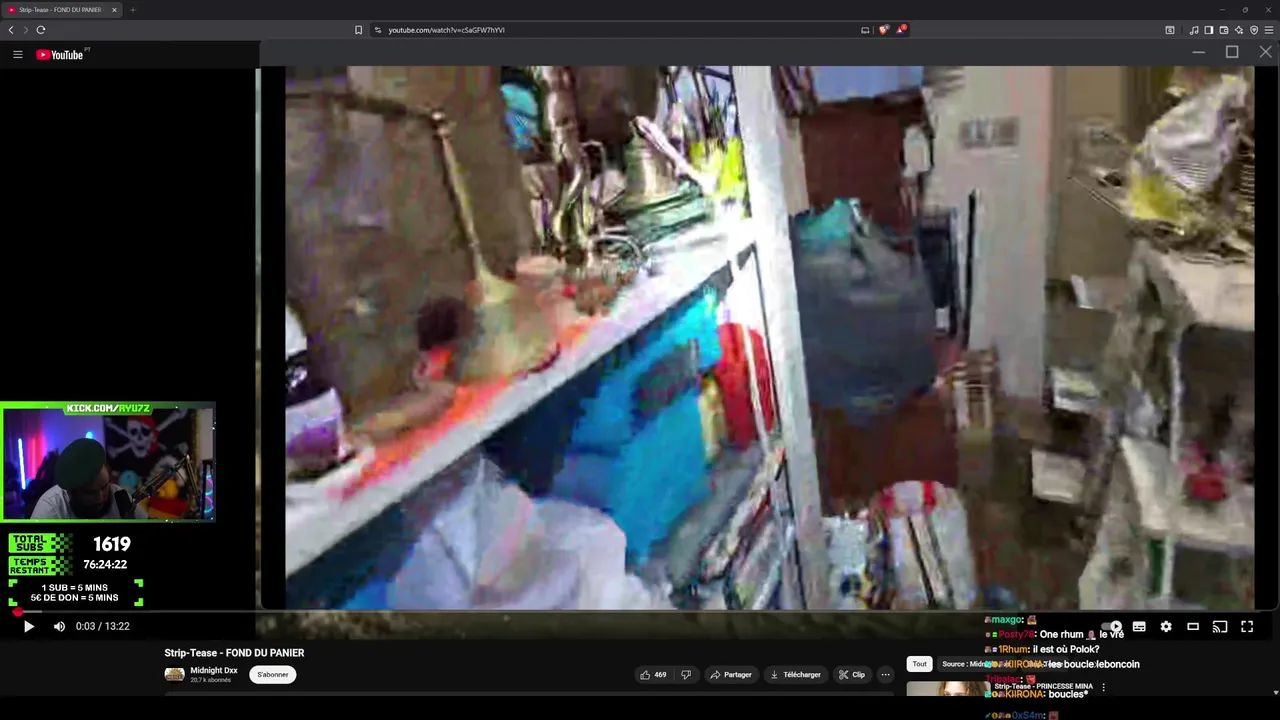This screenshot has width=1280, height=720.
Task: Enter fullscreen mode
Action: [1247, 627]
